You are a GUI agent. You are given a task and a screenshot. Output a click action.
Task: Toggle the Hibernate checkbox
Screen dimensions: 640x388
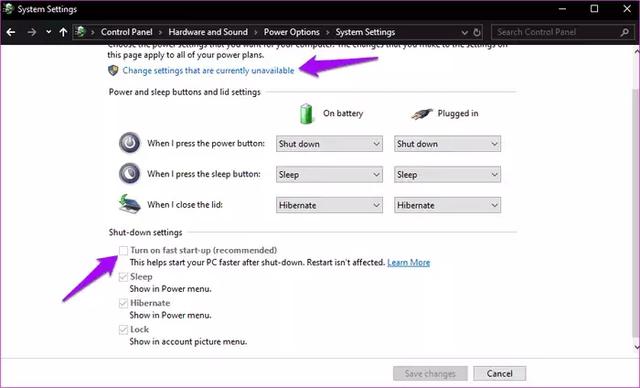click(x=123, y=303)
